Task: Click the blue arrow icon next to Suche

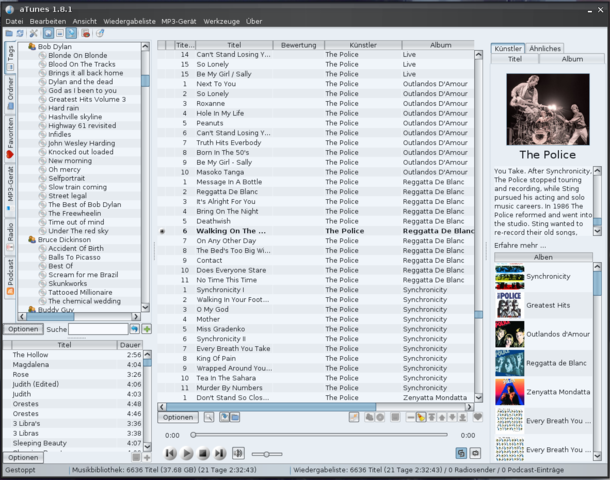Action: click(x=135, y=329)
